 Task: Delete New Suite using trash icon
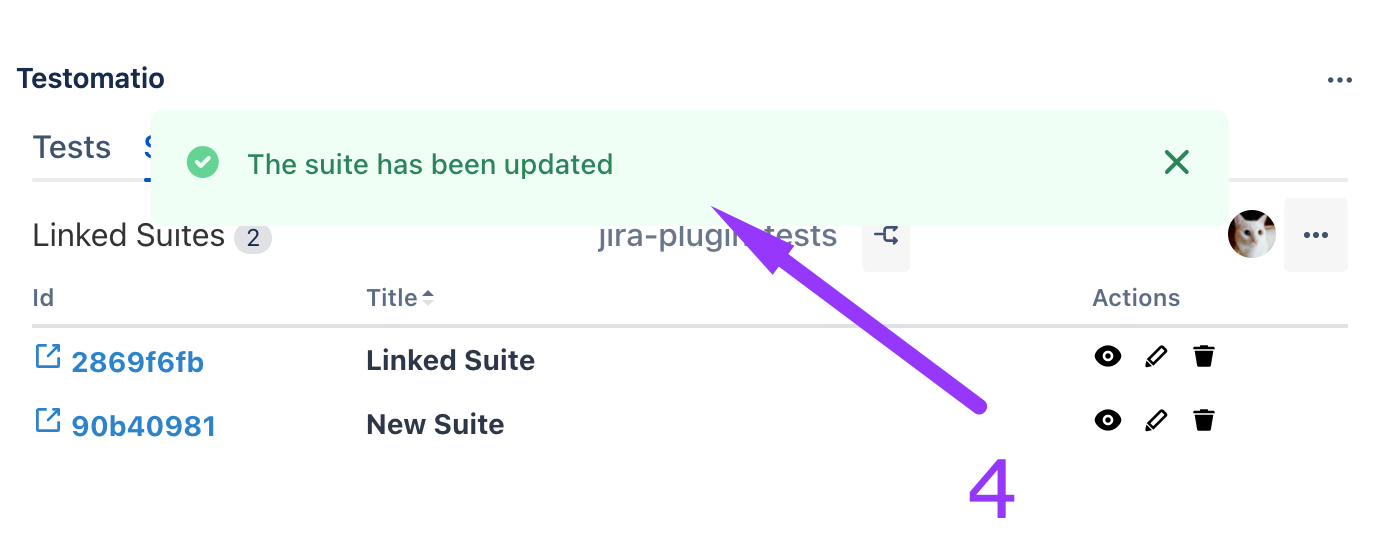[1204, 420]
